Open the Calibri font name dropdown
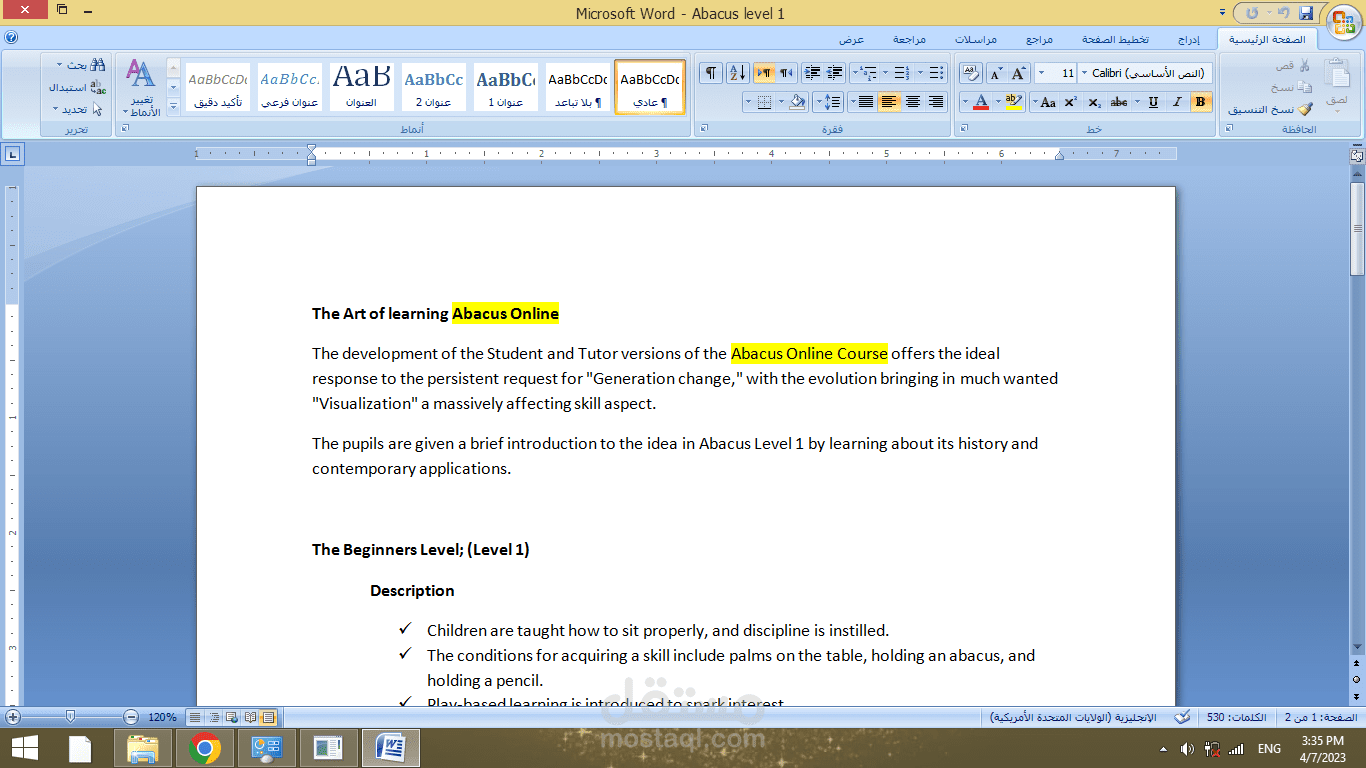This screenshot has height=768, width=1366. pyautogui.click(x=1084, y=73)
